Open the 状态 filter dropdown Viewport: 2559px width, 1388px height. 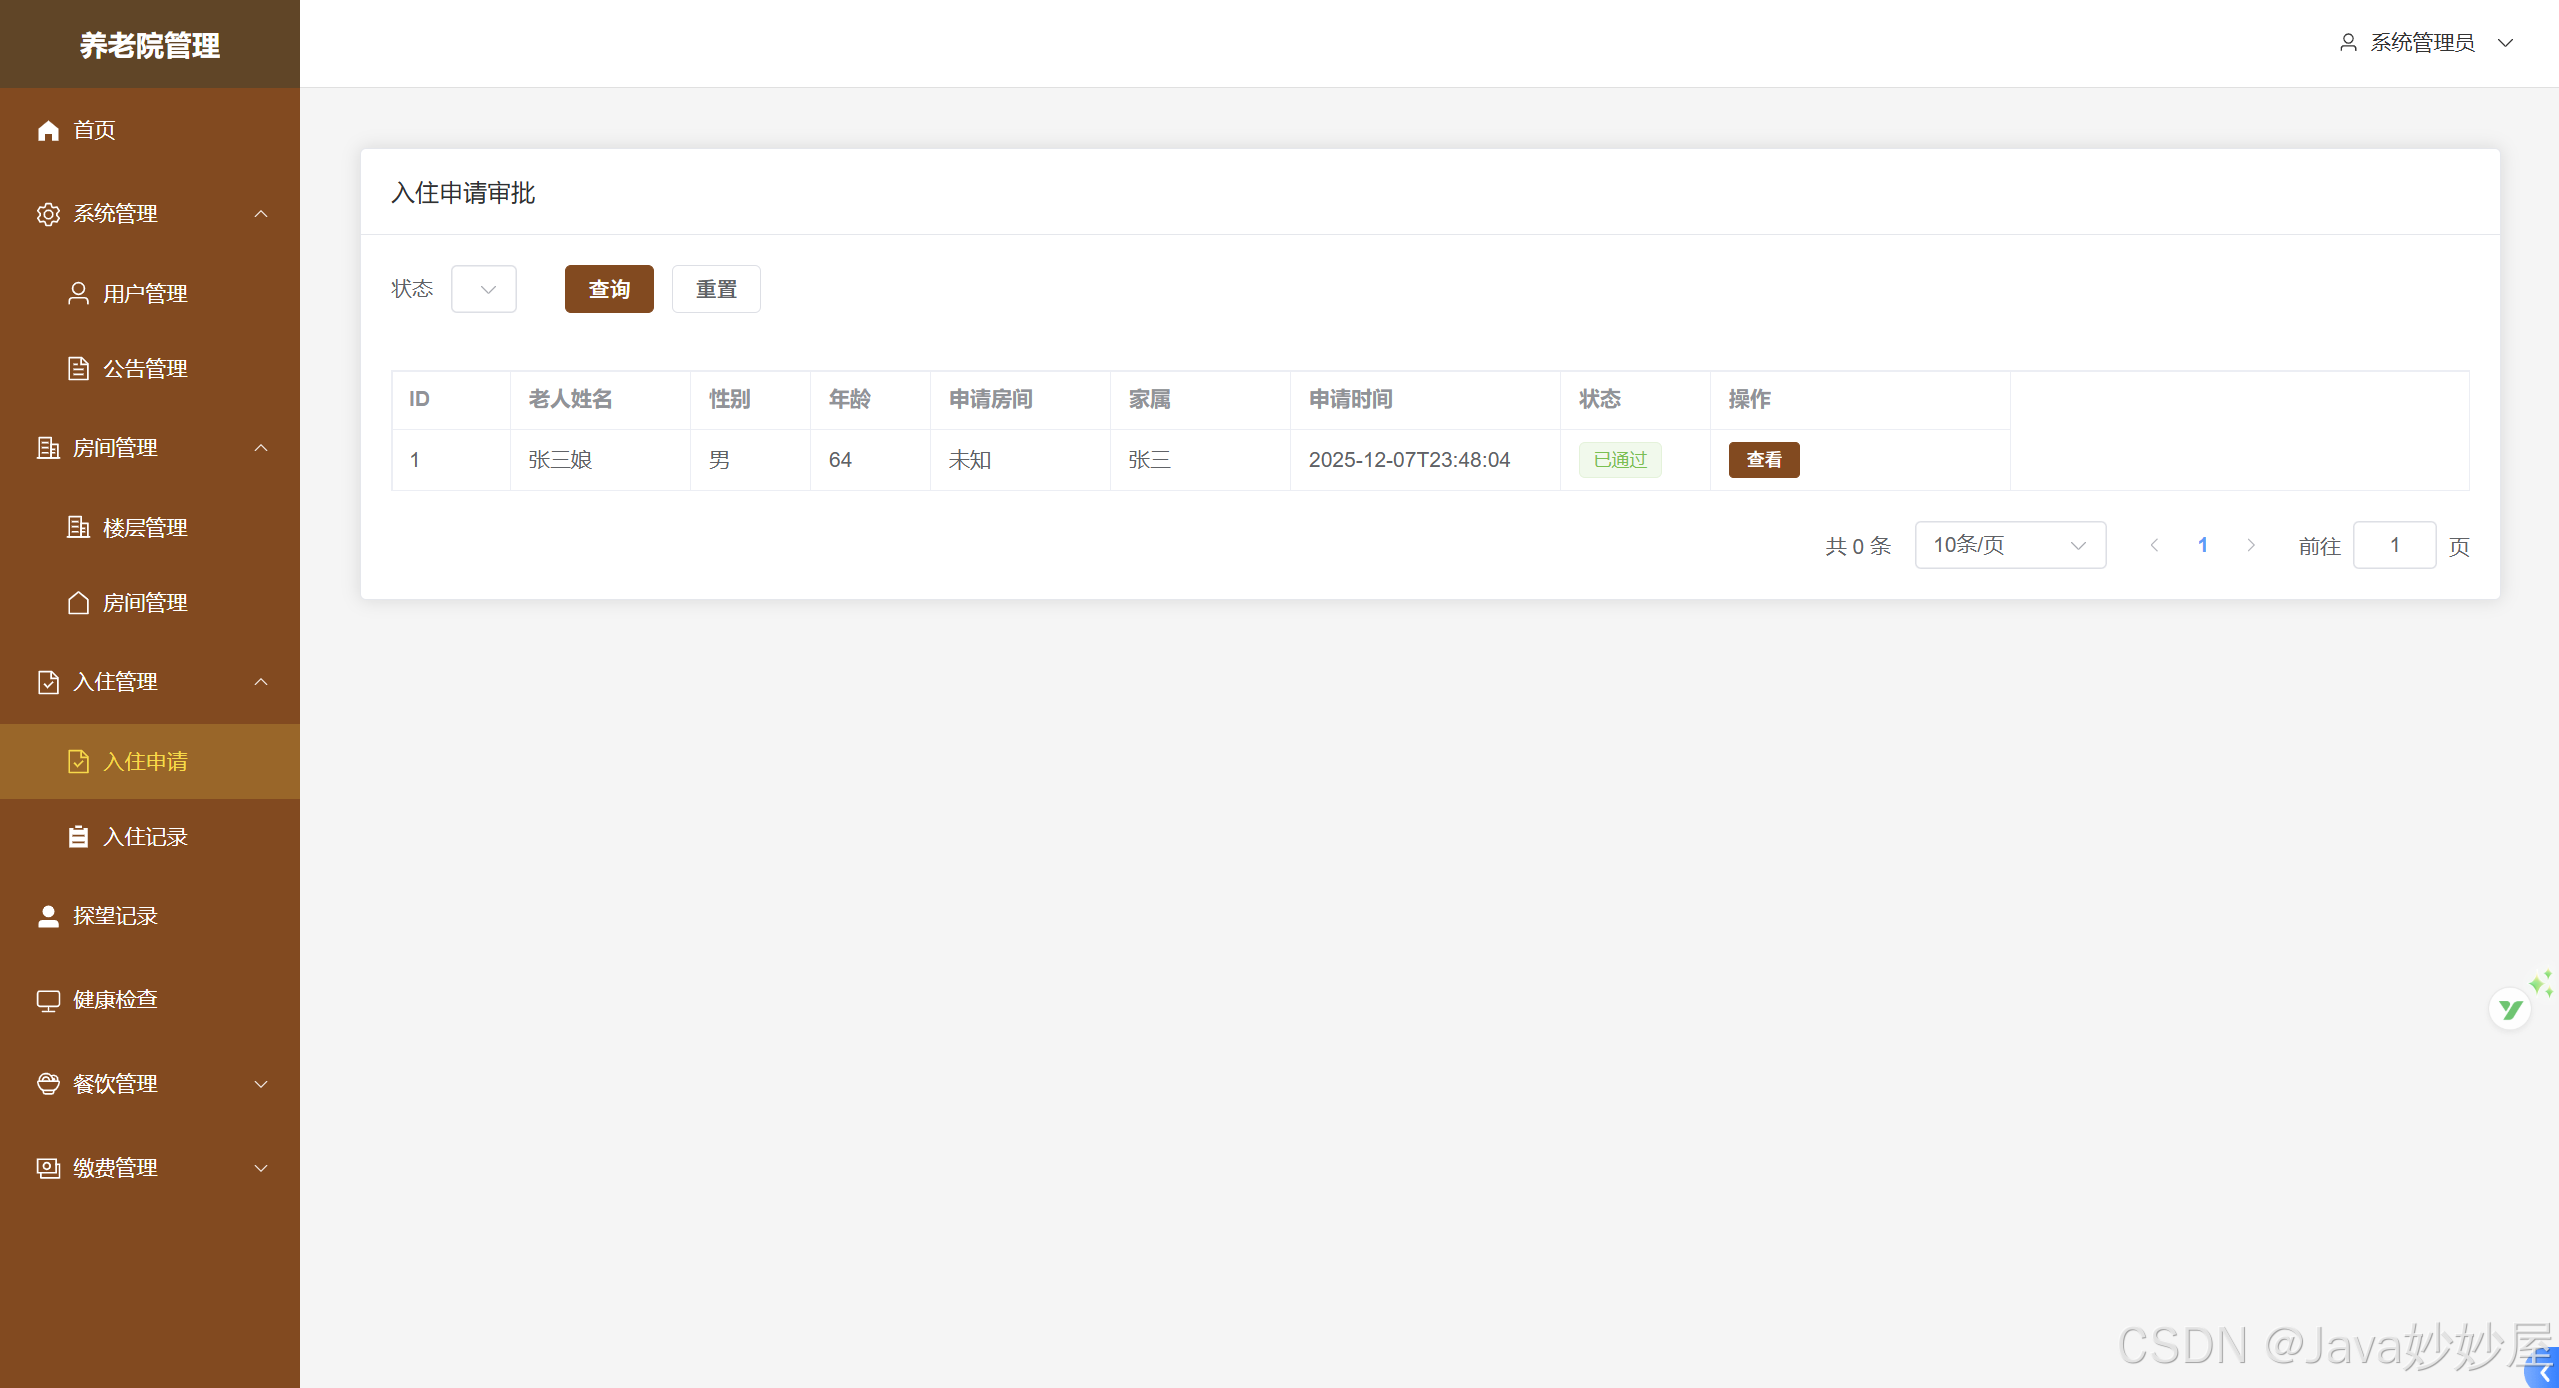coord(484,289)
